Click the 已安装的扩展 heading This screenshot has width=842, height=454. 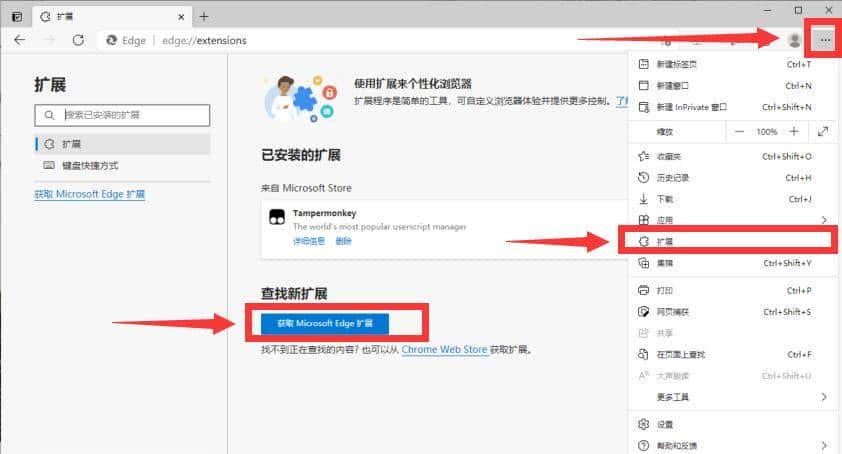click(301, 155)
